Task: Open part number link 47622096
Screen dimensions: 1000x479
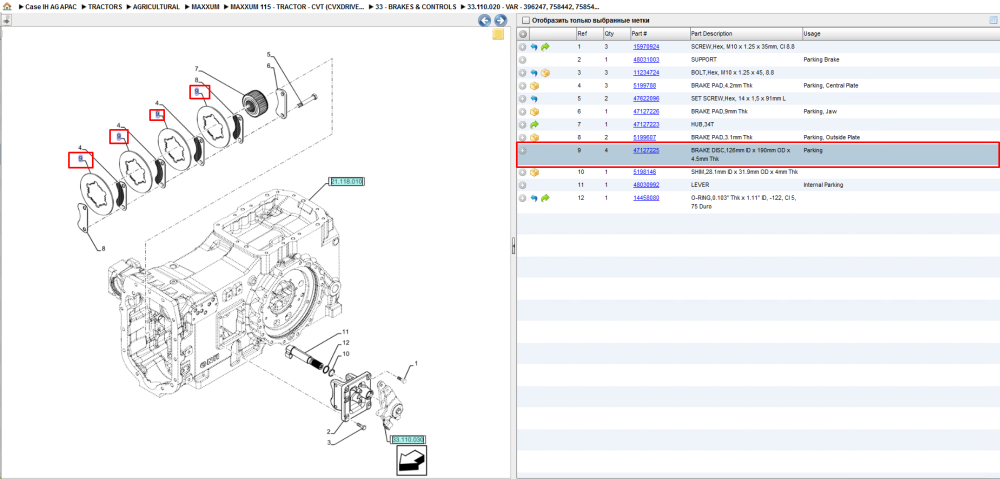Action: 646,99
